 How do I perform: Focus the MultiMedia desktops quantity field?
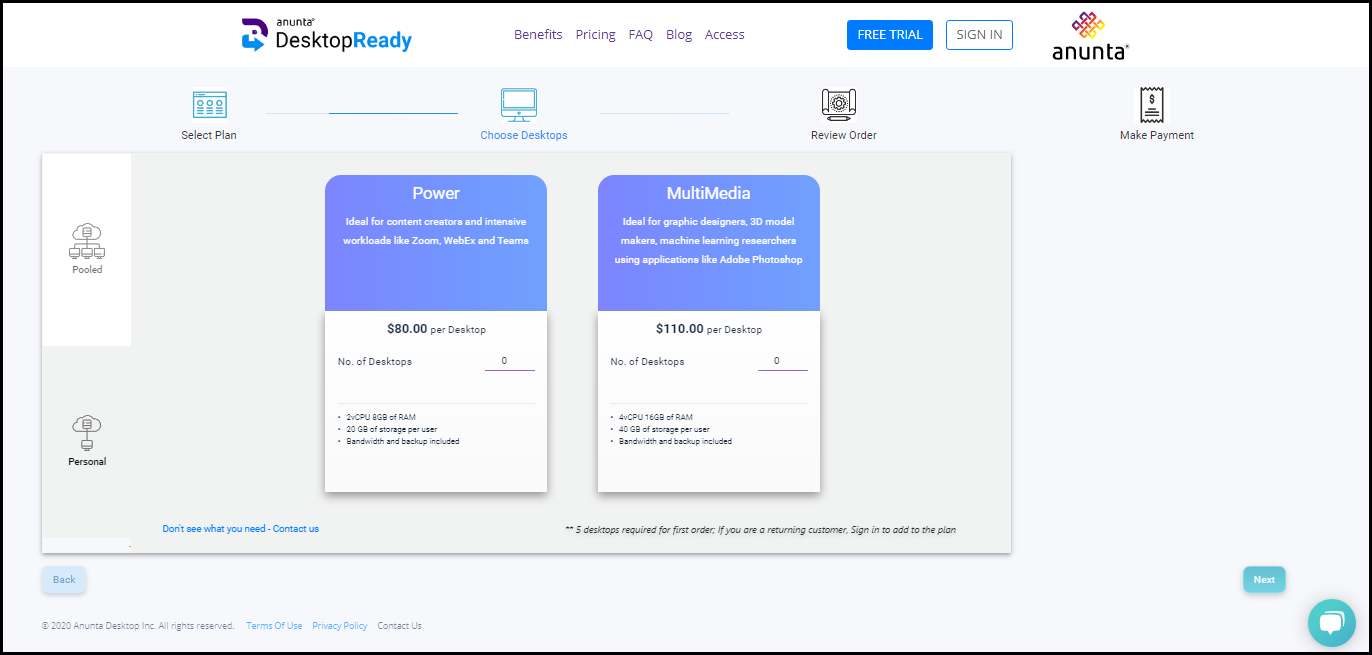click(782, 361)
